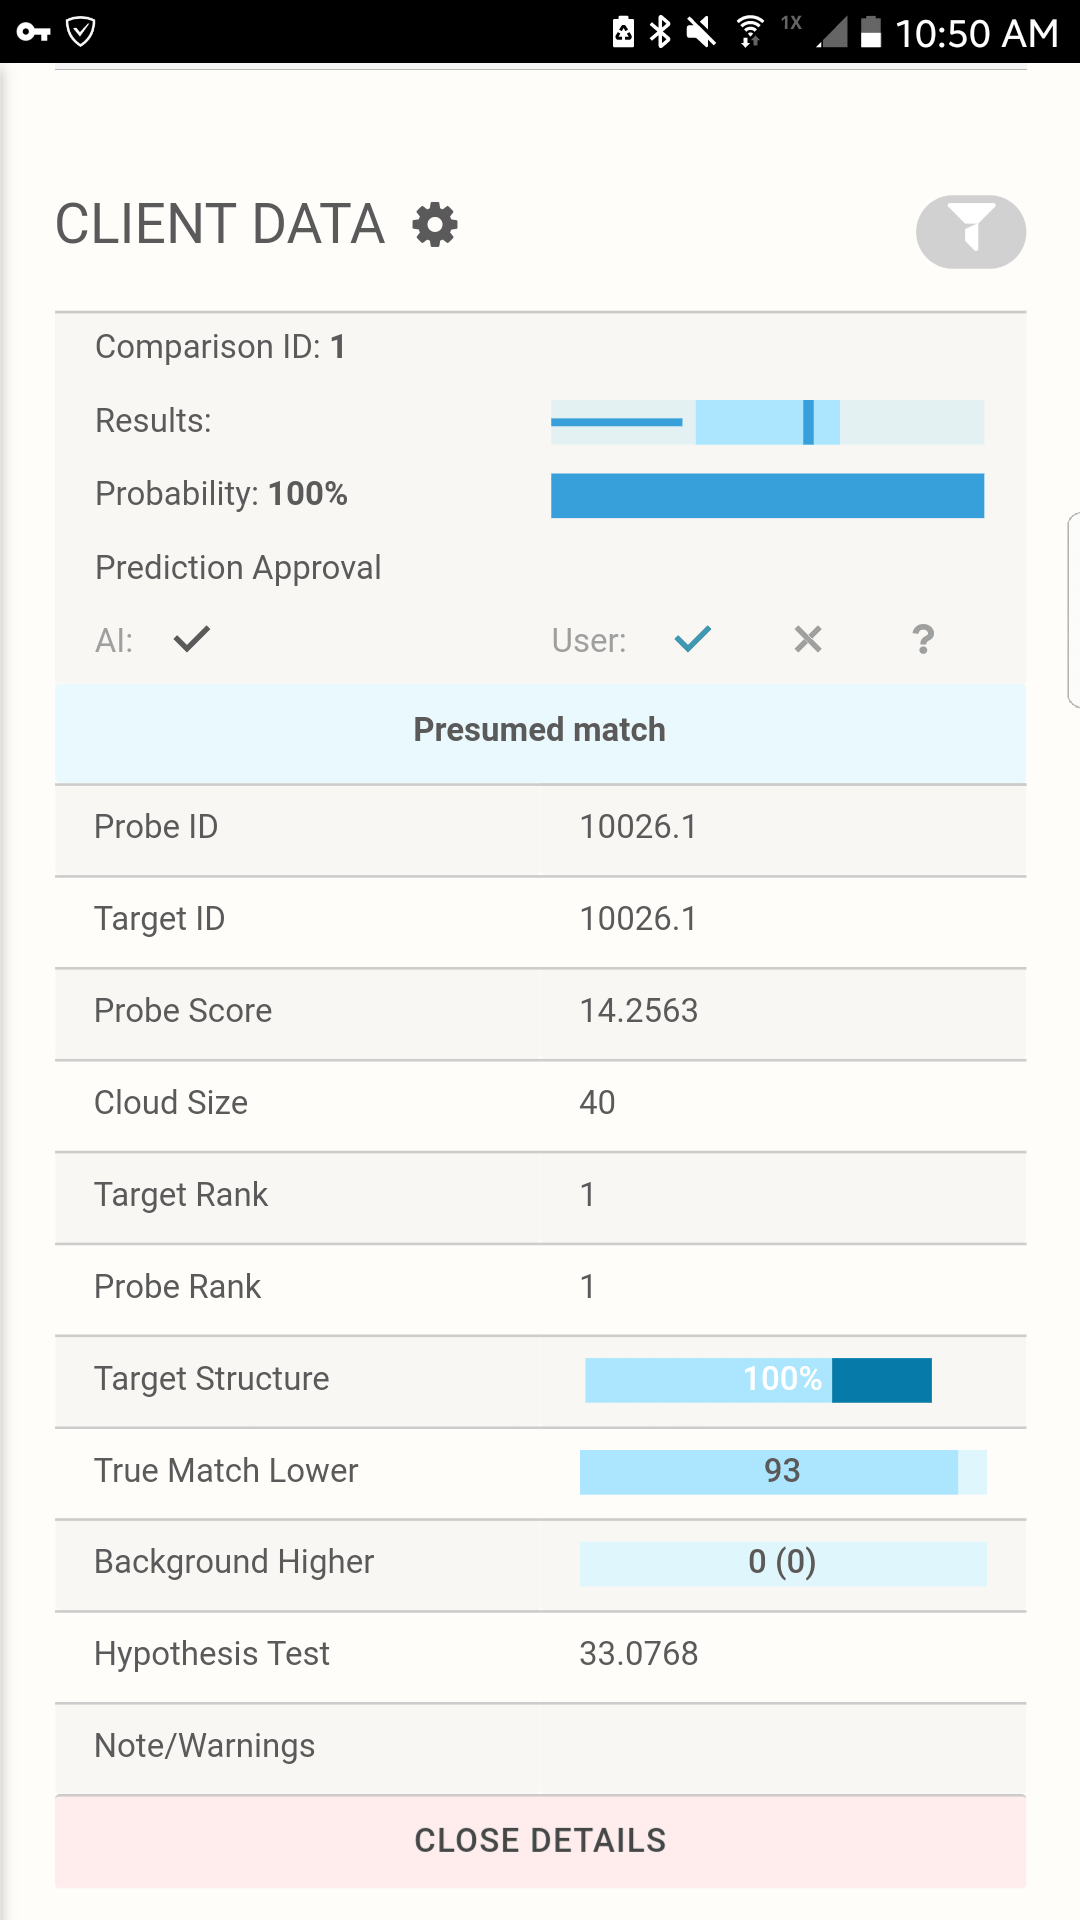Click the Results distribution bar
This screenshot has height=1920, width=1080.
point(767,422)
